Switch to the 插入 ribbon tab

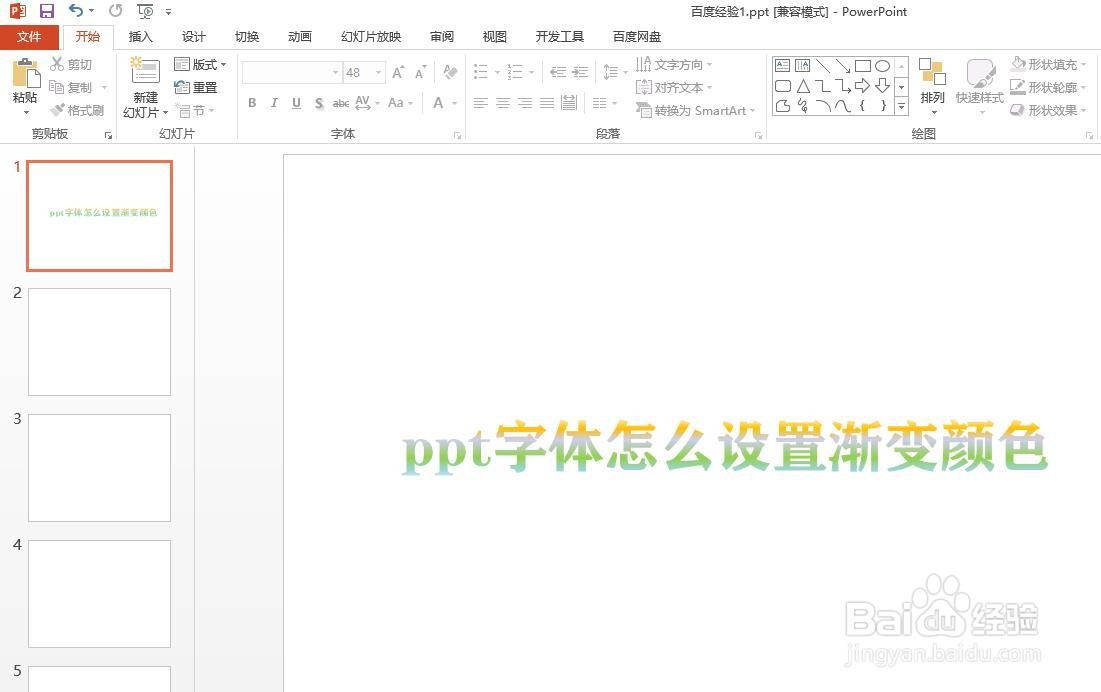click(x=140, y=36)
